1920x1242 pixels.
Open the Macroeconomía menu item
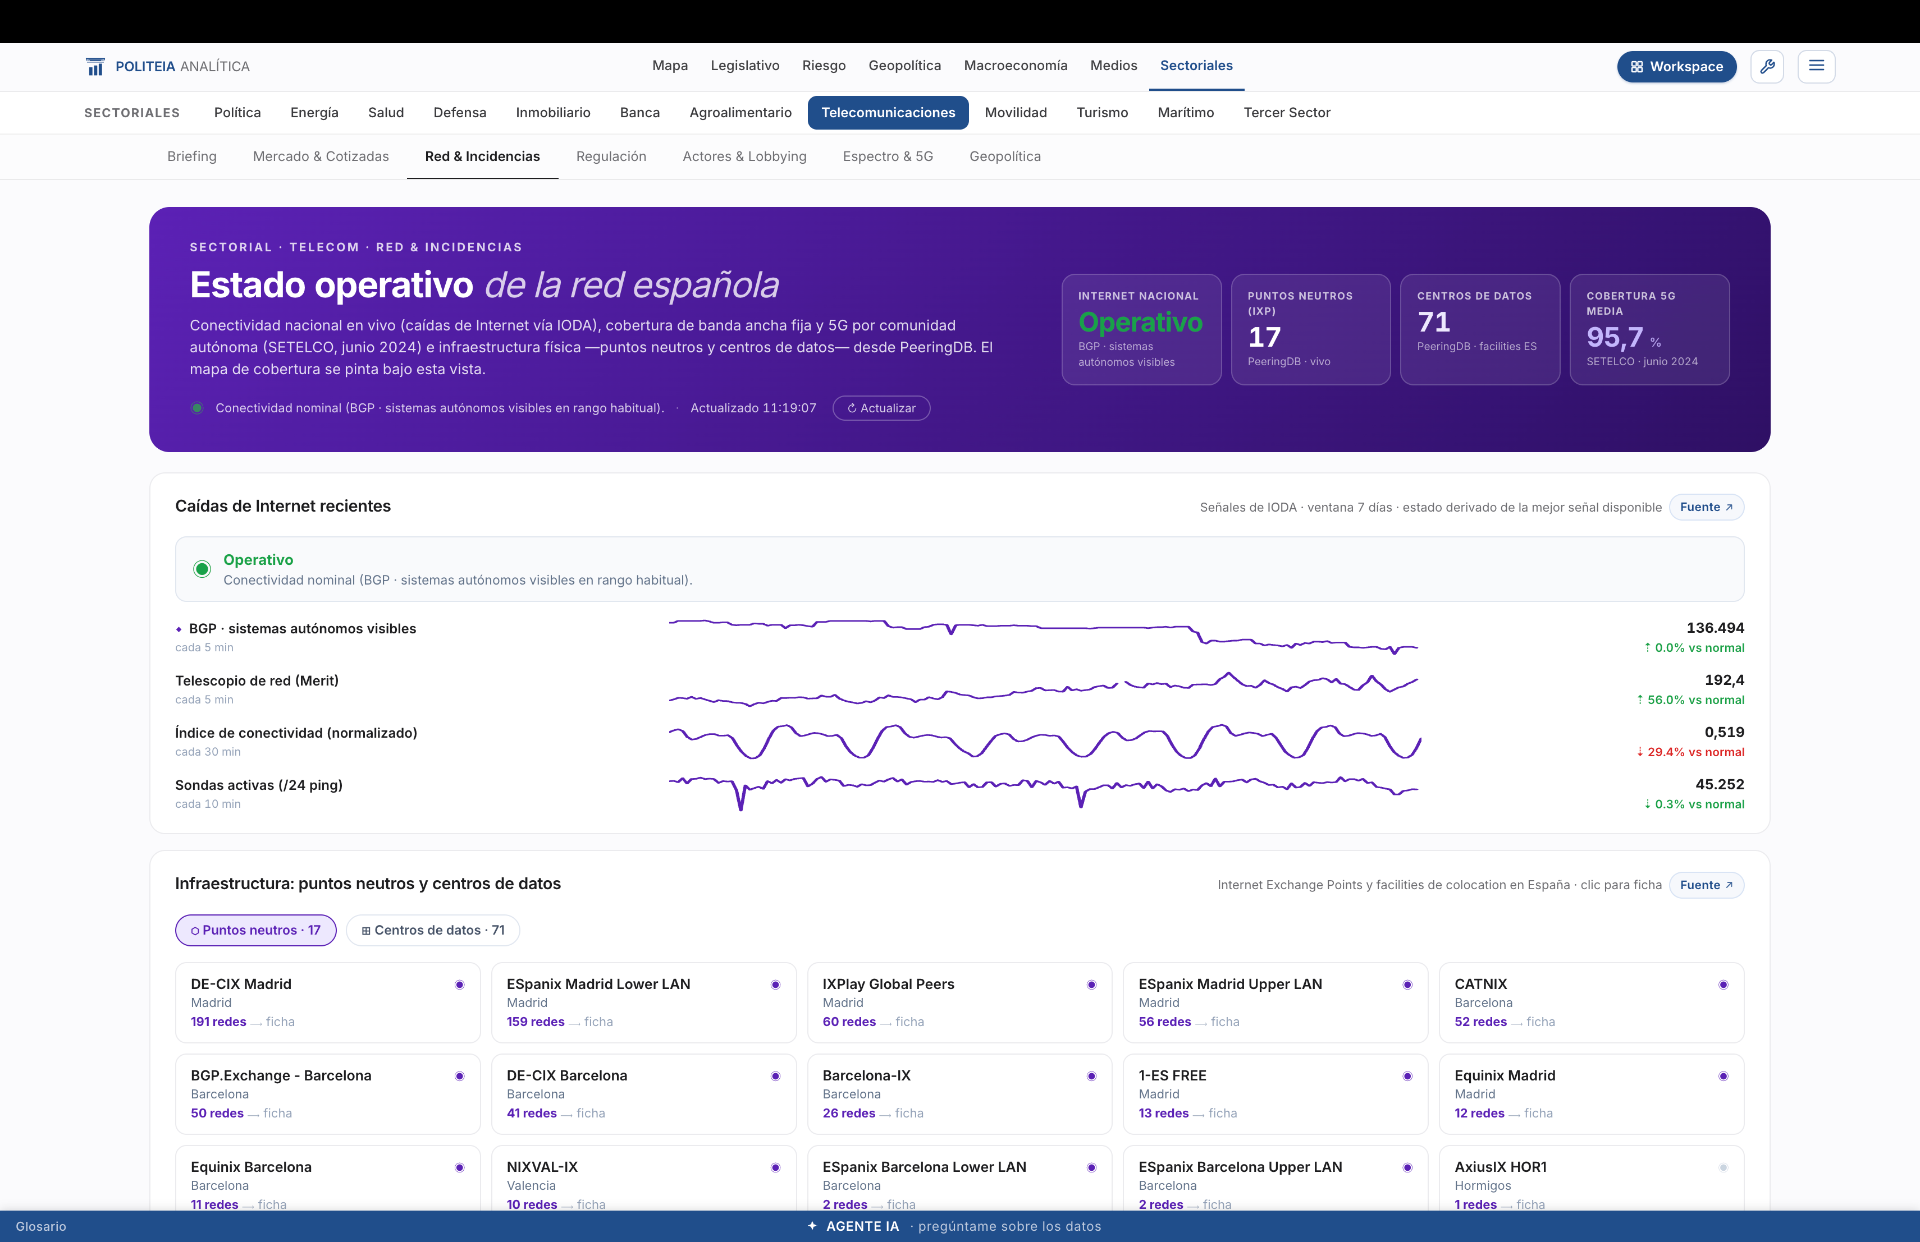point(1015,66)
